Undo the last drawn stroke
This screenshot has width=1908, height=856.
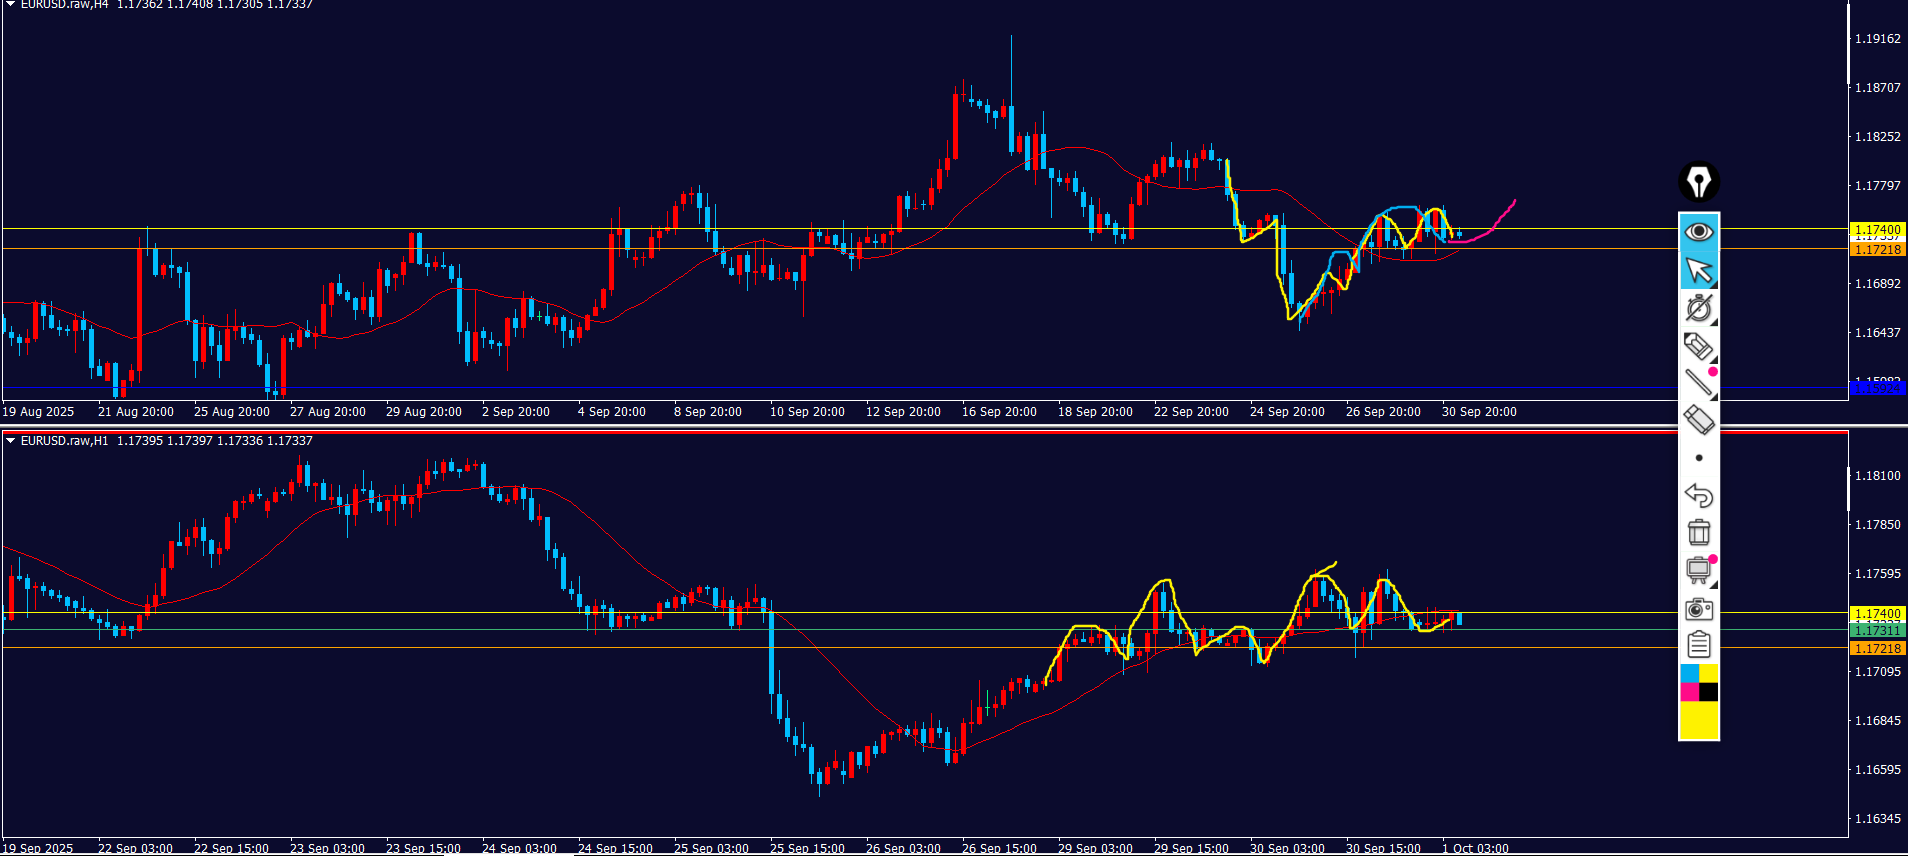tap(1698, 495)
